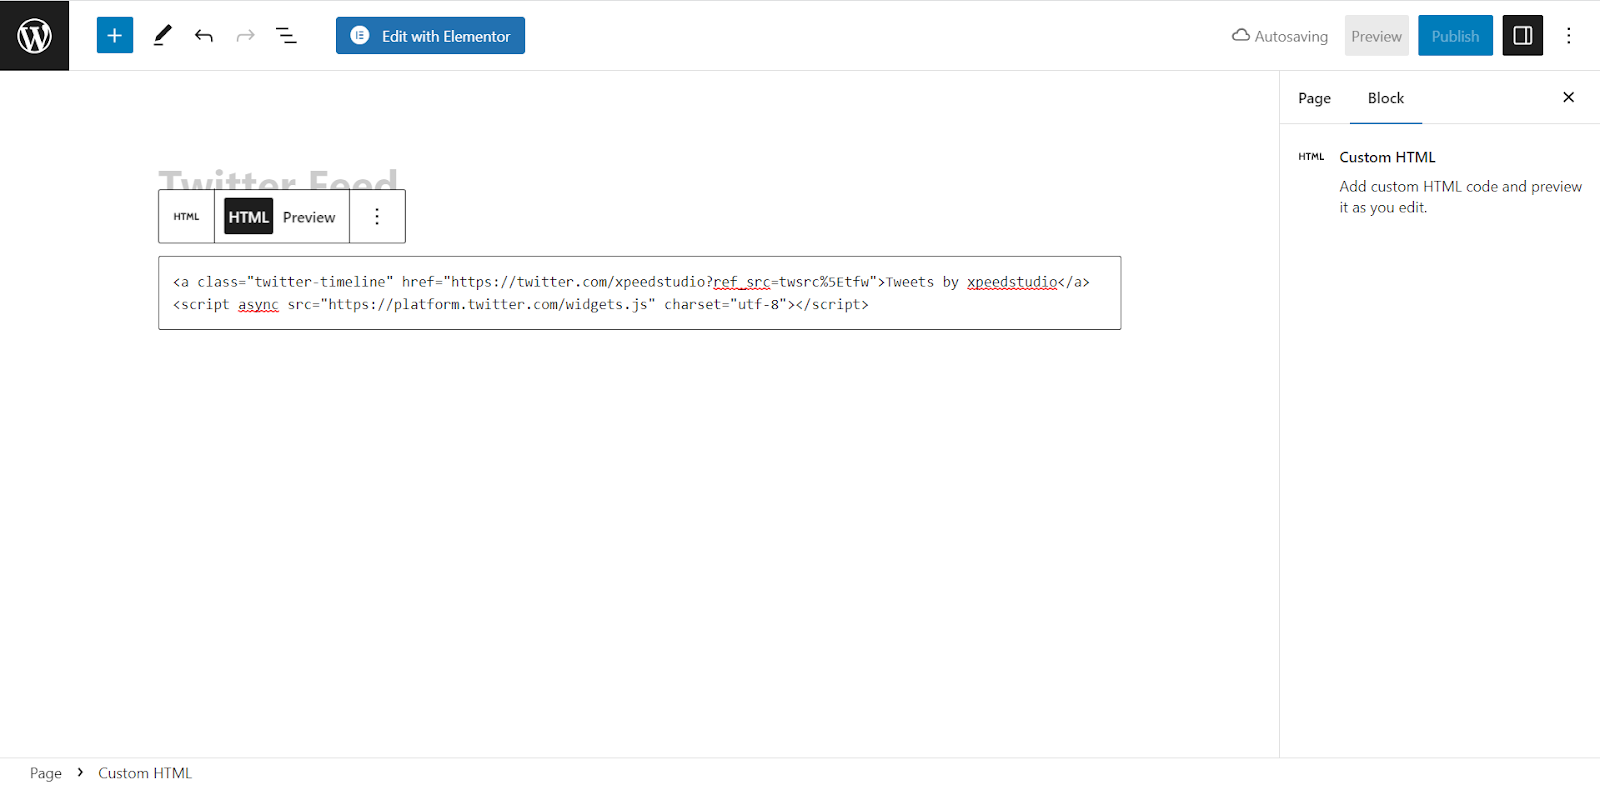
Task: Click the Custom HTML block type icon in toolbar
Action: click(186, 216)
